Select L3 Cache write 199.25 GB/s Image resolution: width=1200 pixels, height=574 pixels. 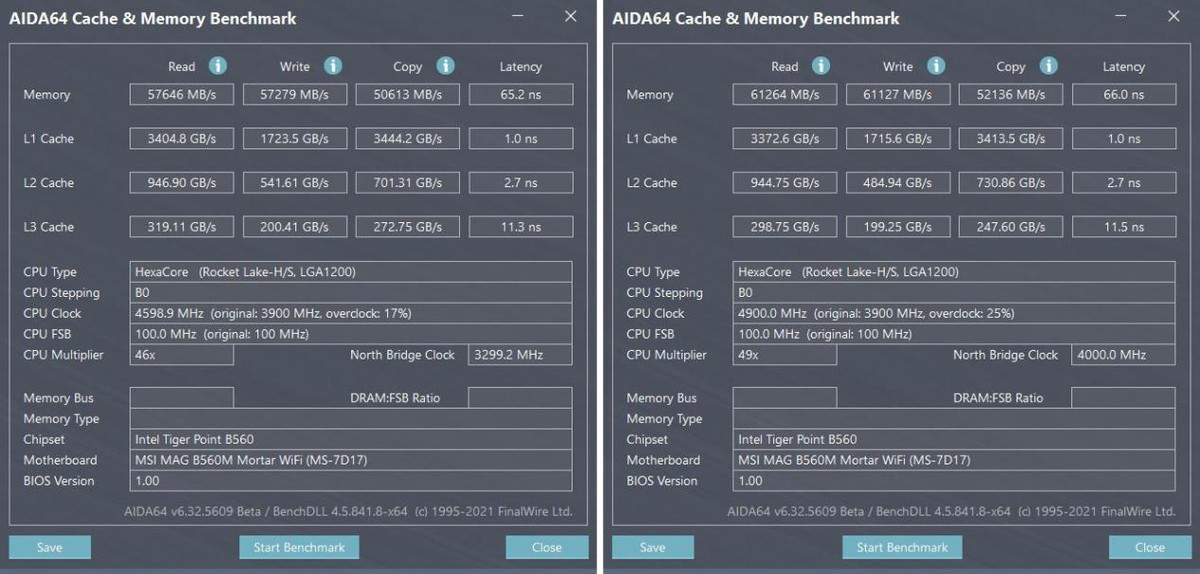898,226
